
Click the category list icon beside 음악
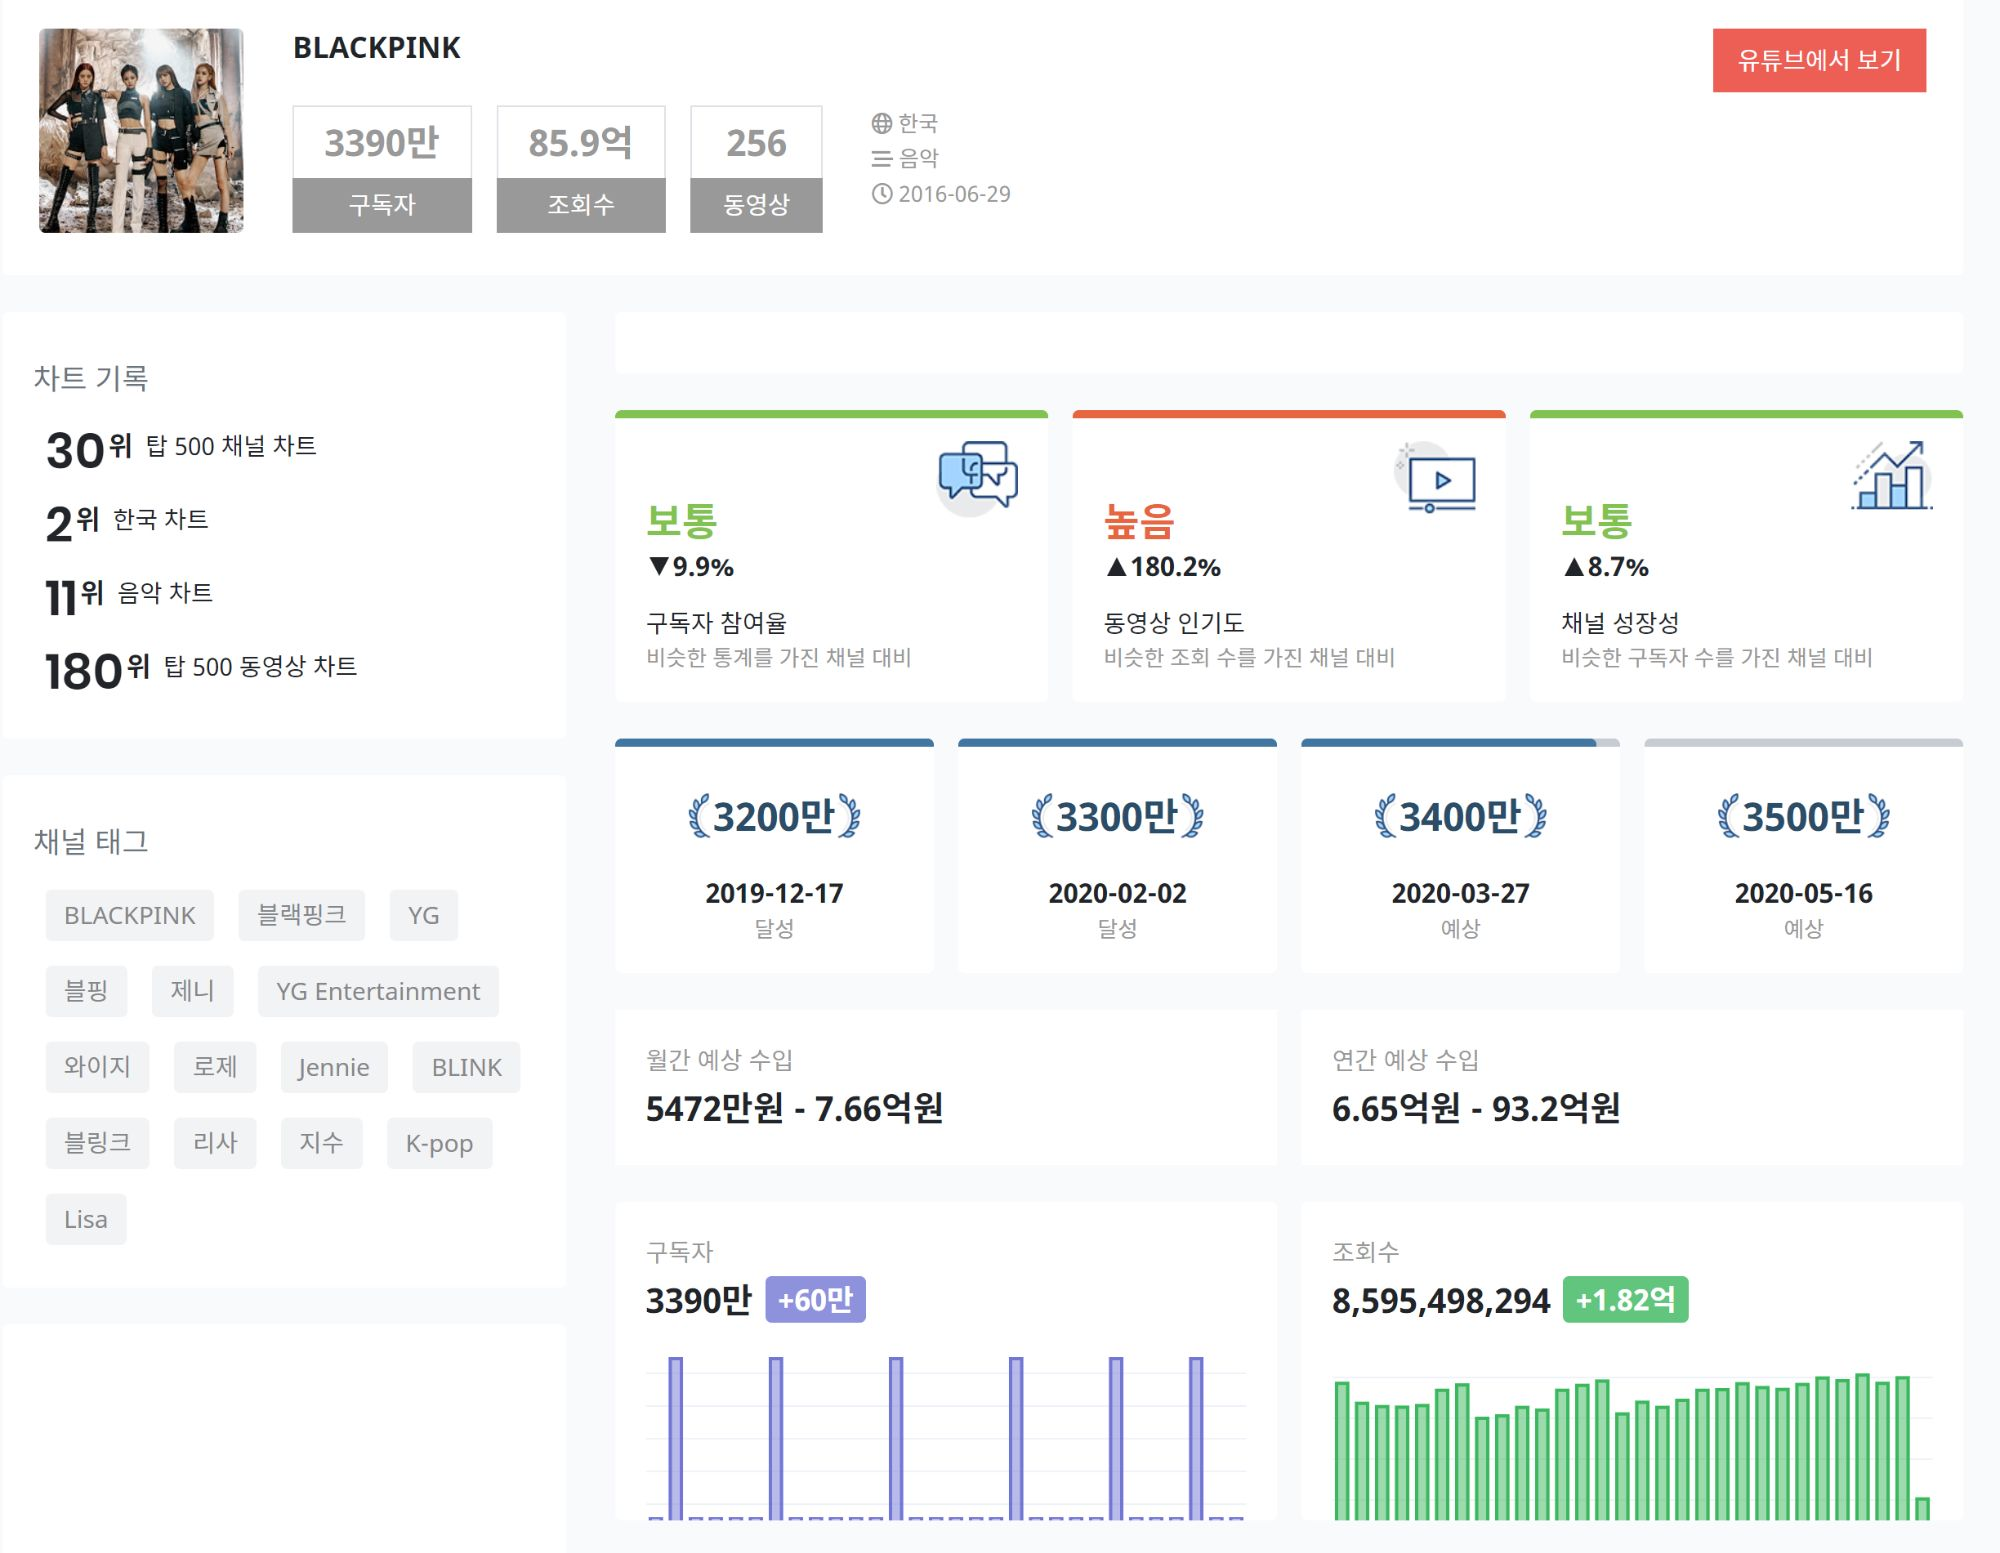pos(881,158)
